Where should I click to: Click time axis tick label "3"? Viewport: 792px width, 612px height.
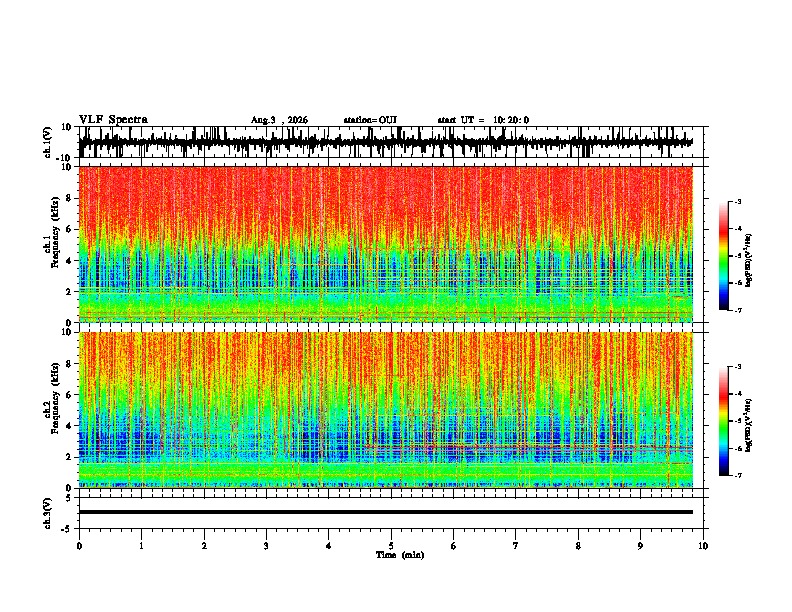(x=266, y=546)
